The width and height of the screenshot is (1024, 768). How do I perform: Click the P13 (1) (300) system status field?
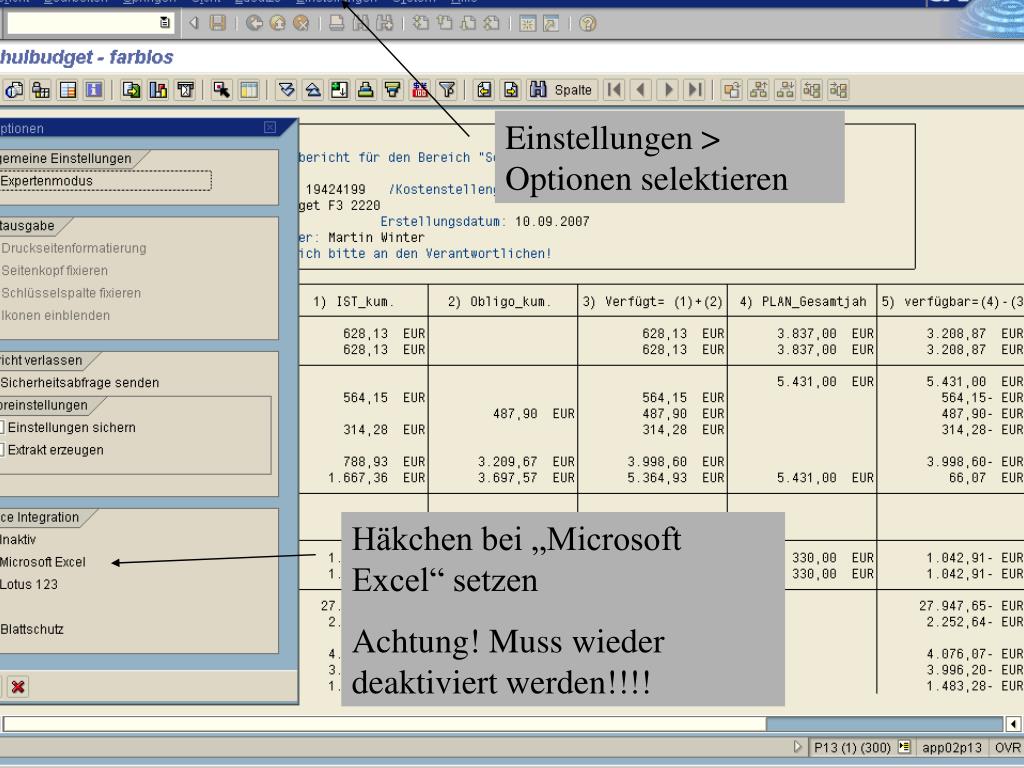(852, 747)
